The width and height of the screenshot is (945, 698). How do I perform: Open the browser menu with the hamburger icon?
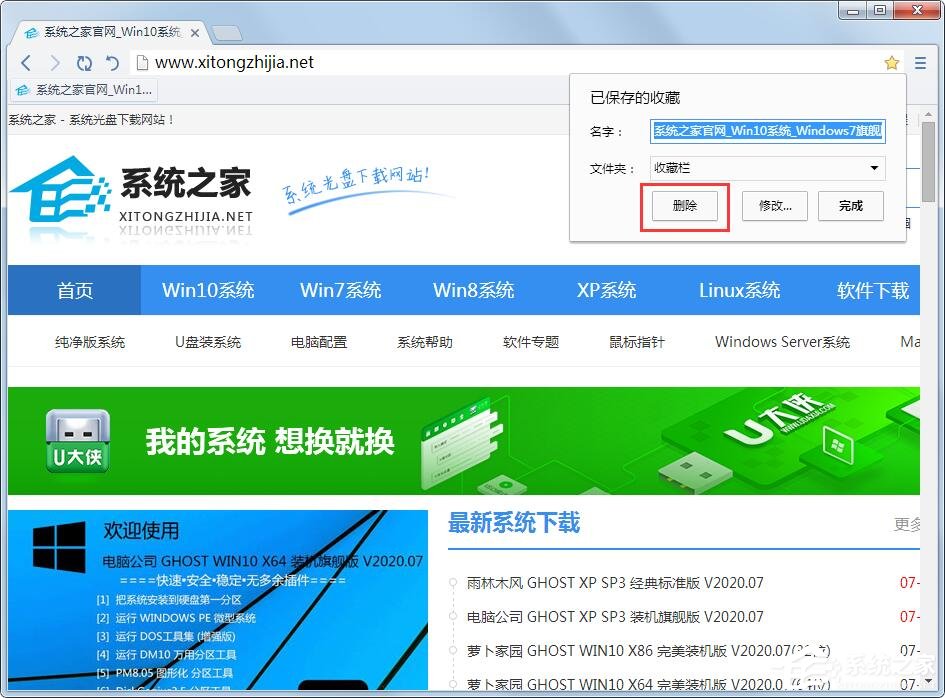920,62
